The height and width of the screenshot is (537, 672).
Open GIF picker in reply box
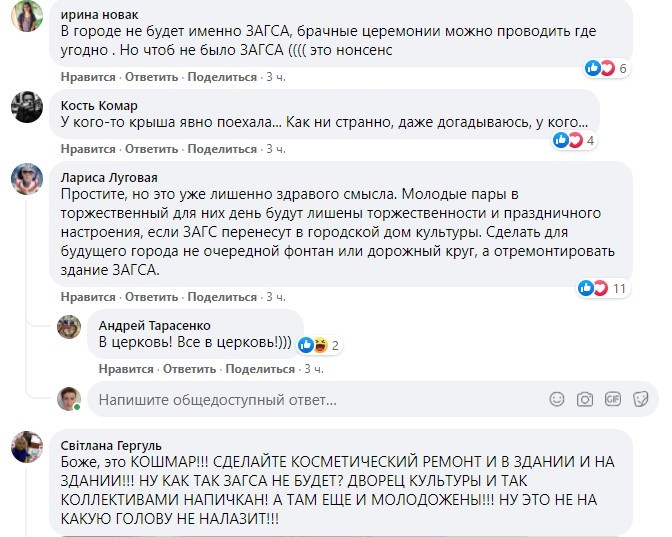[612, 400]
